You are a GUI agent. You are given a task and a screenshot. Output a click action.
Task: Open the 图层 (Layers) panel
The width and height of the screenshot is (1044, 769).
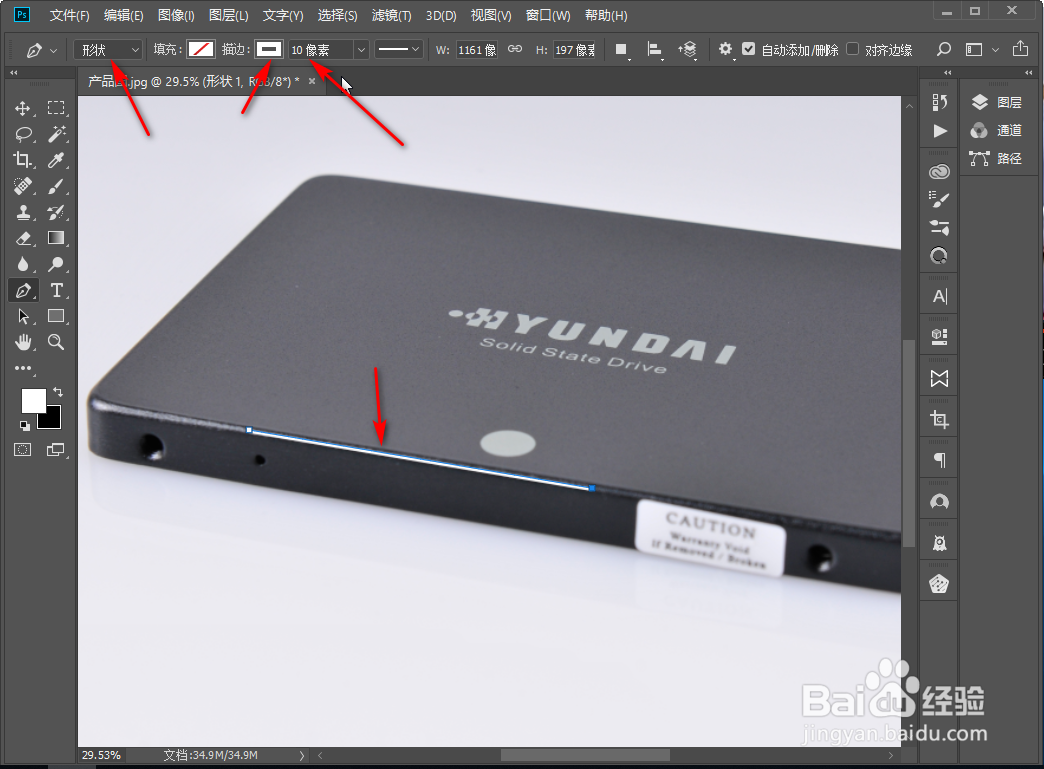(x=997, y=102)
